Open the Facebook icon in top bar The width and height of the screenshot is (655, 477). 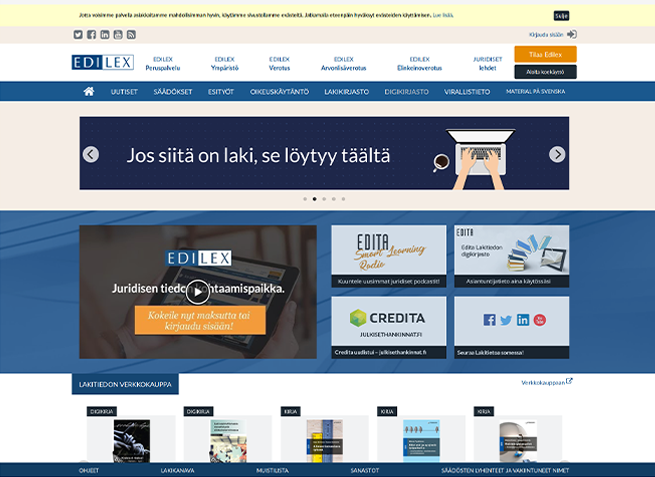[x=91, y=35]
